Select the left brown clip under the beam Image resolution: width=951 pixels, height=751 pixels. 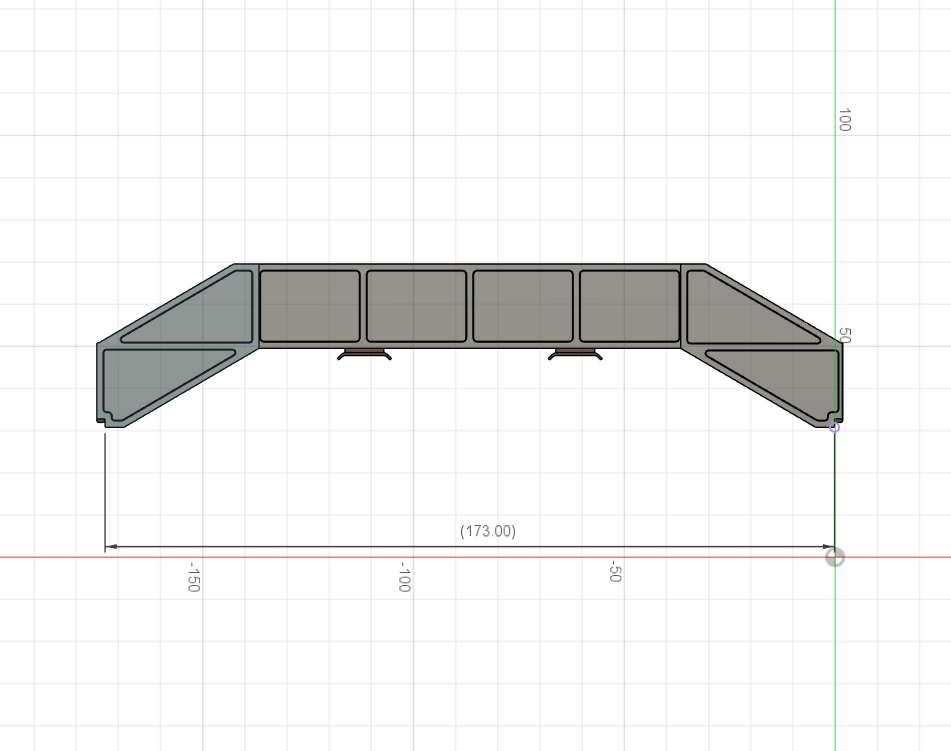tap(364, 354)
